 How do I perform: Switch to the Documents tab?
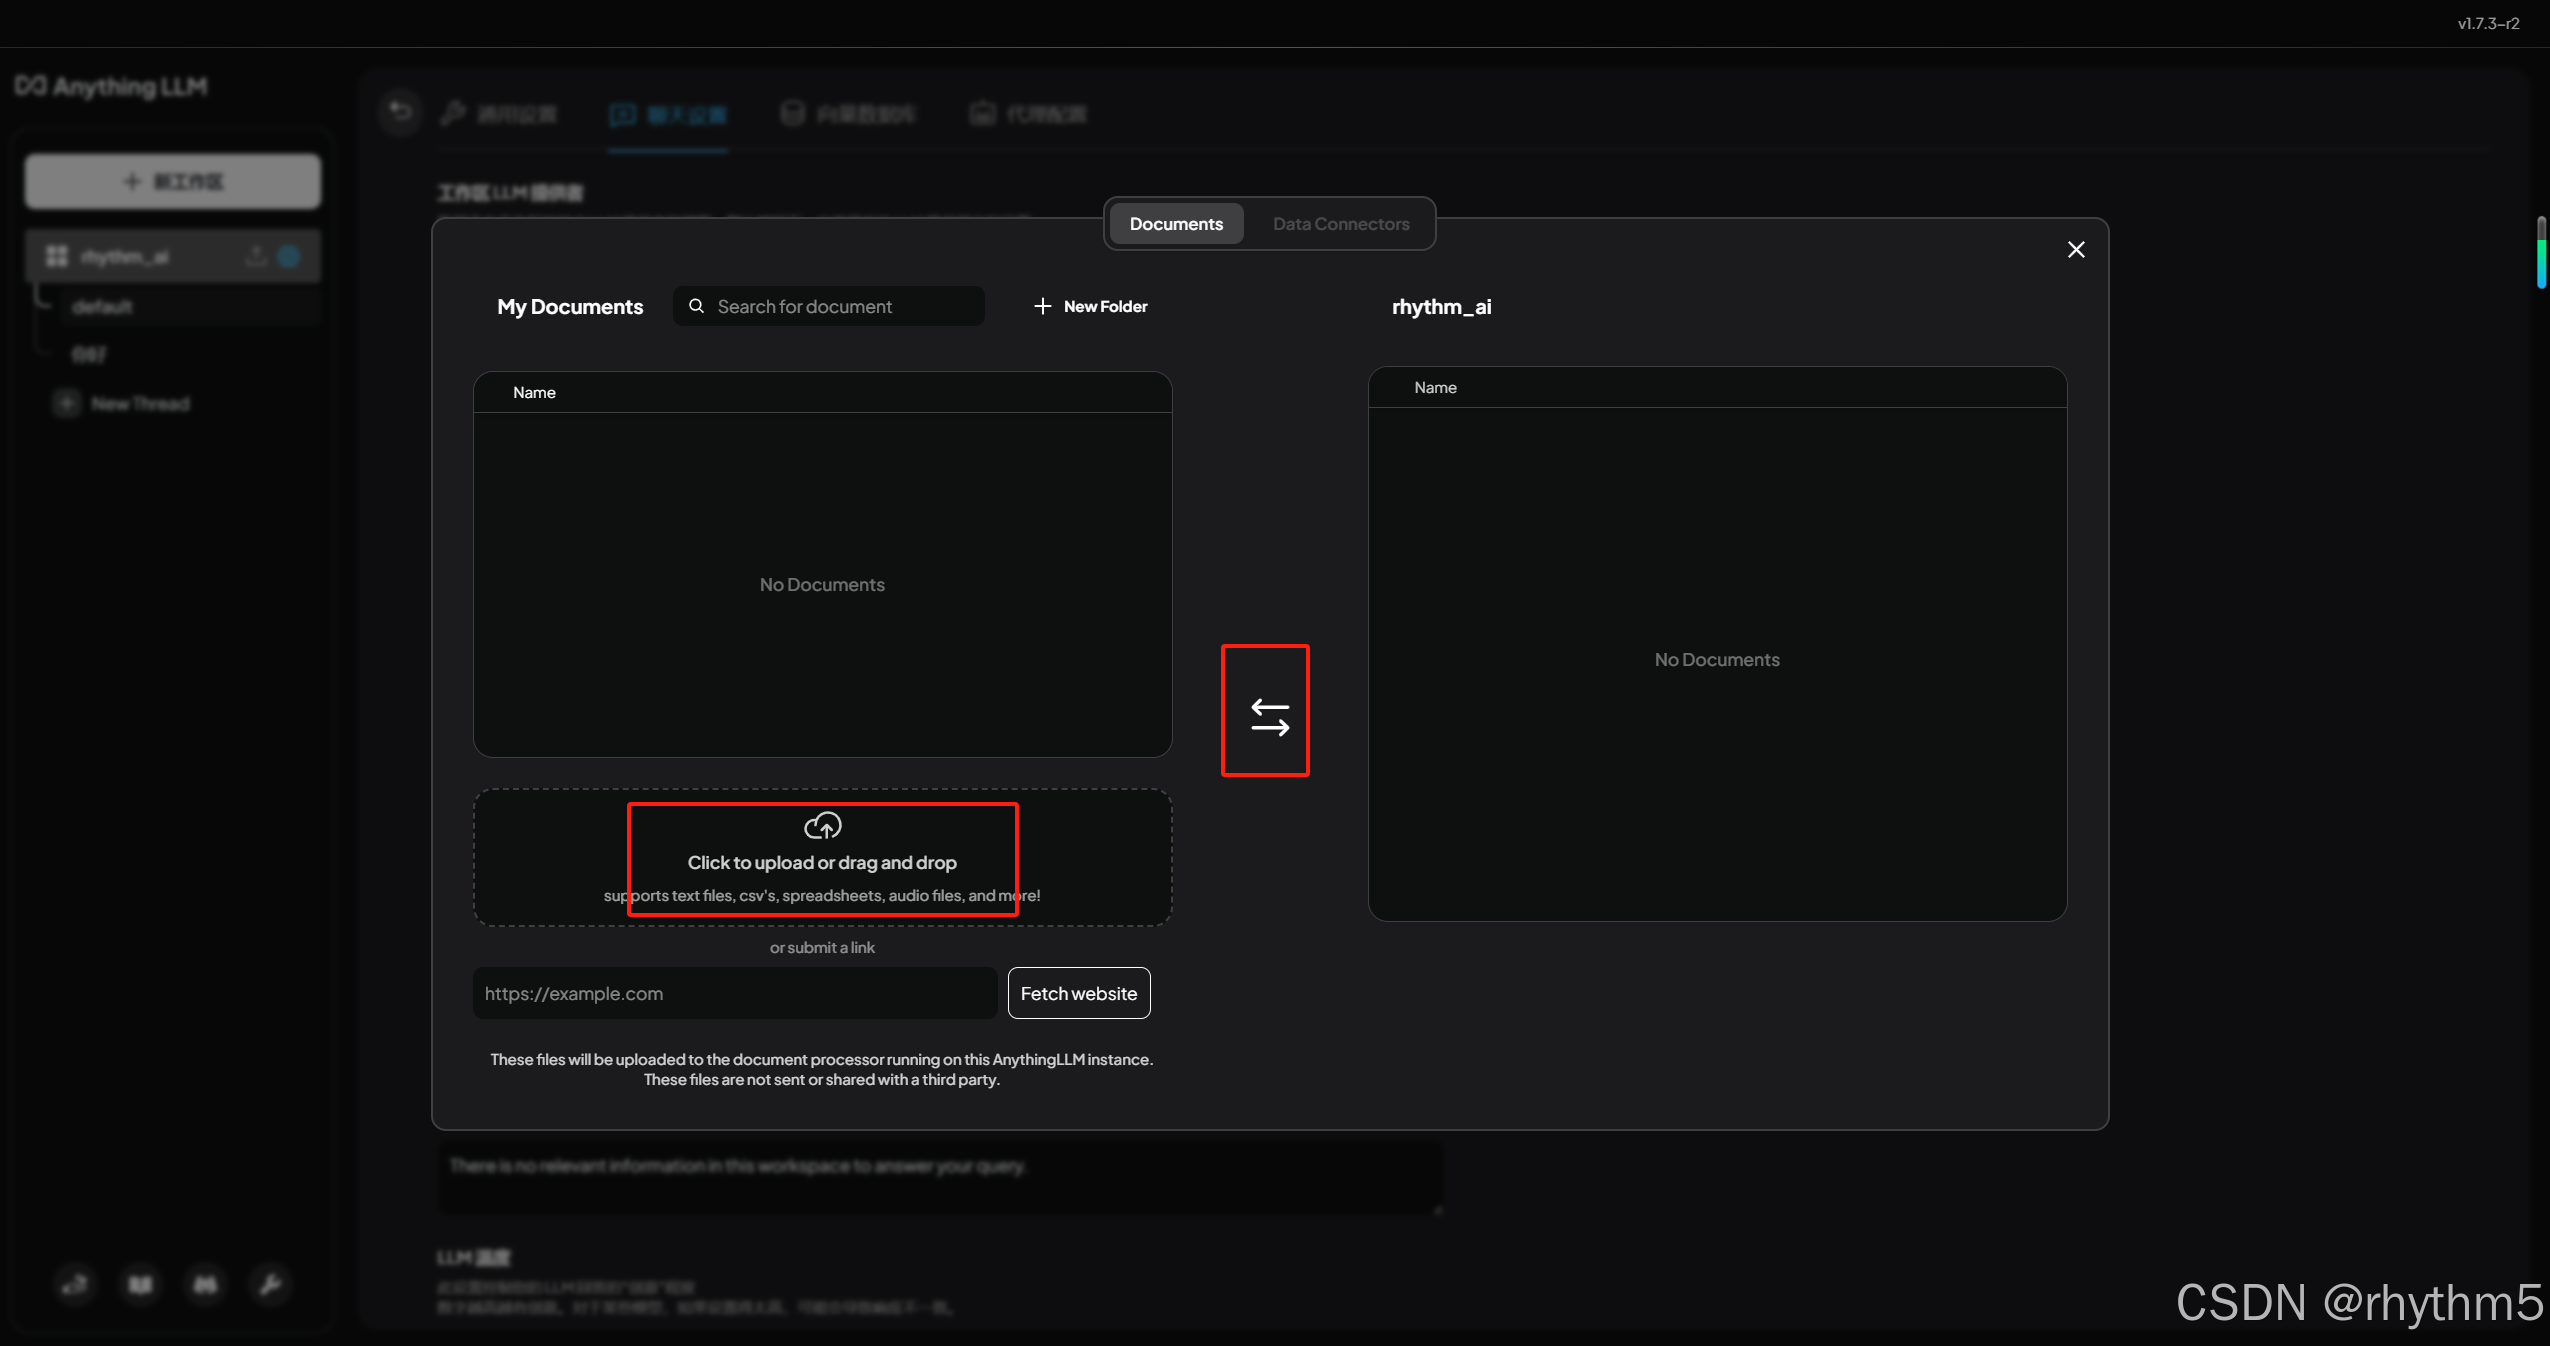coord(1176,224)
